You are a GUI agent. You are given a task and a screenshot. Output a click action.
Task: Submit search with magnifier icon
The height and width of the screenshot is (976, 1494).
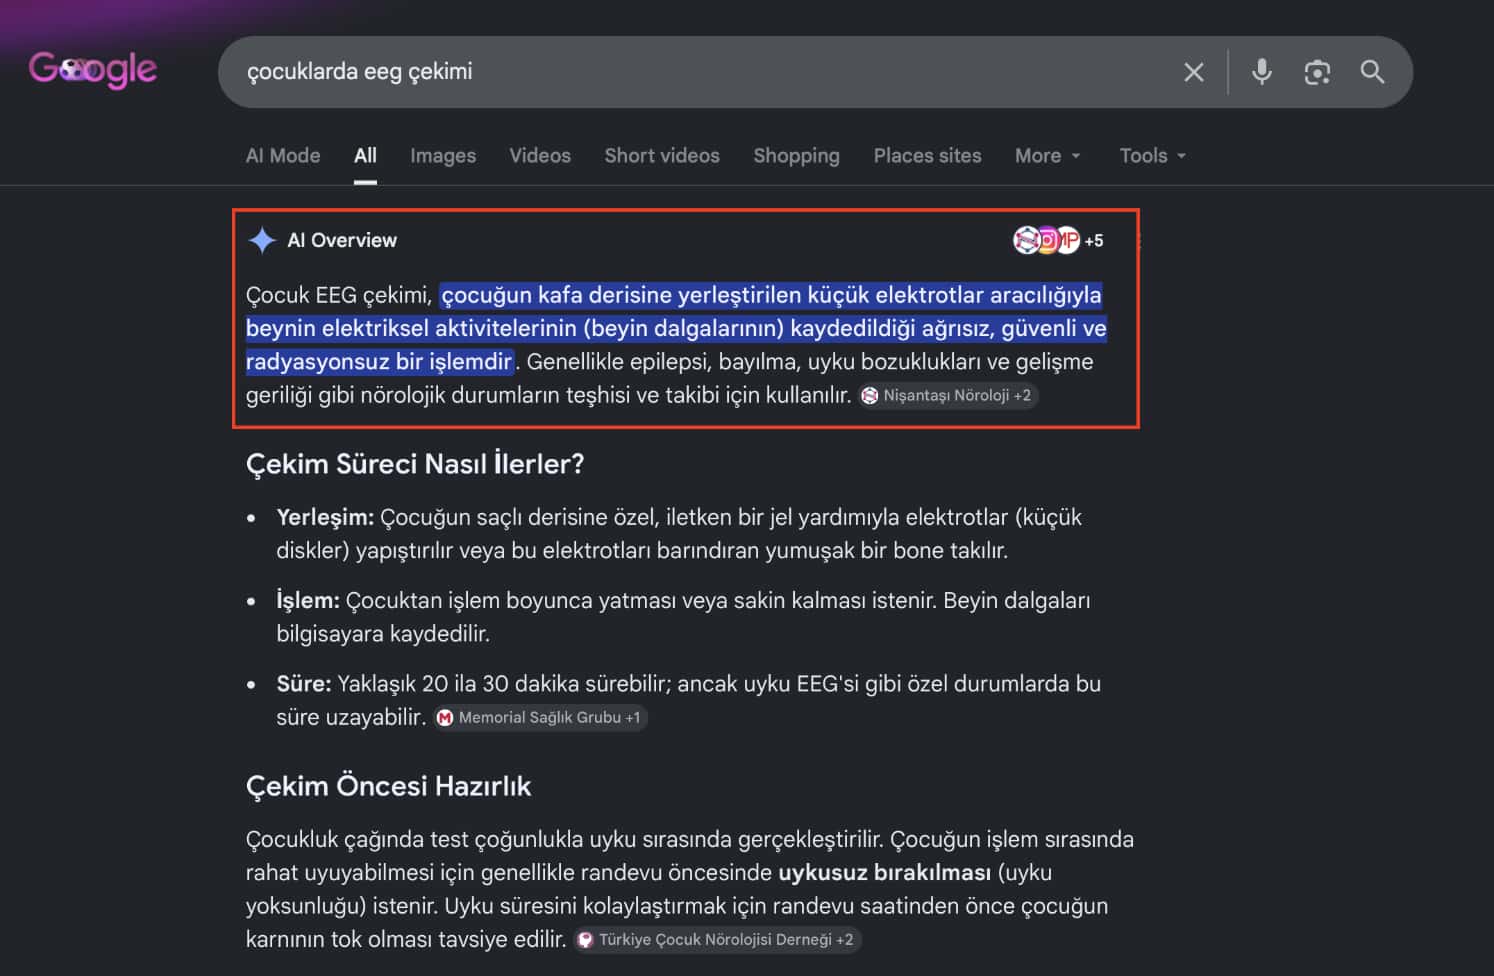pyautogui.click(x=1372, y=72)
